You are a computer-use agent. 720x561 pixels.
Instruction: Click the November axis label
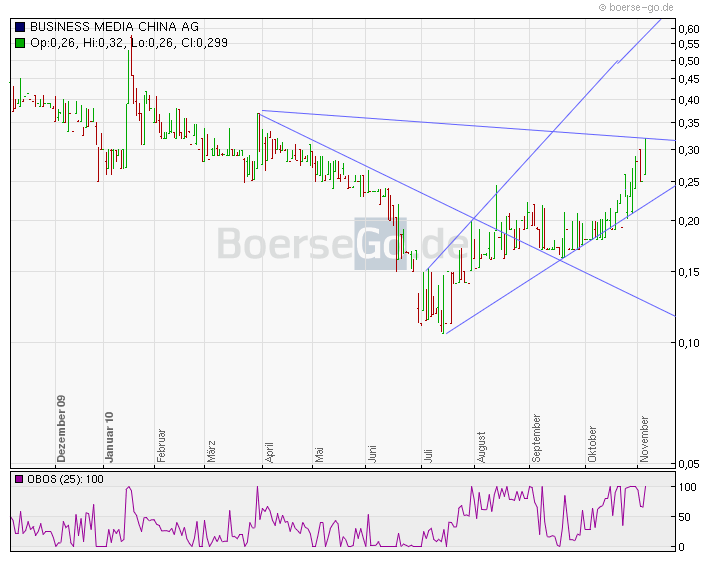(644, 439)
